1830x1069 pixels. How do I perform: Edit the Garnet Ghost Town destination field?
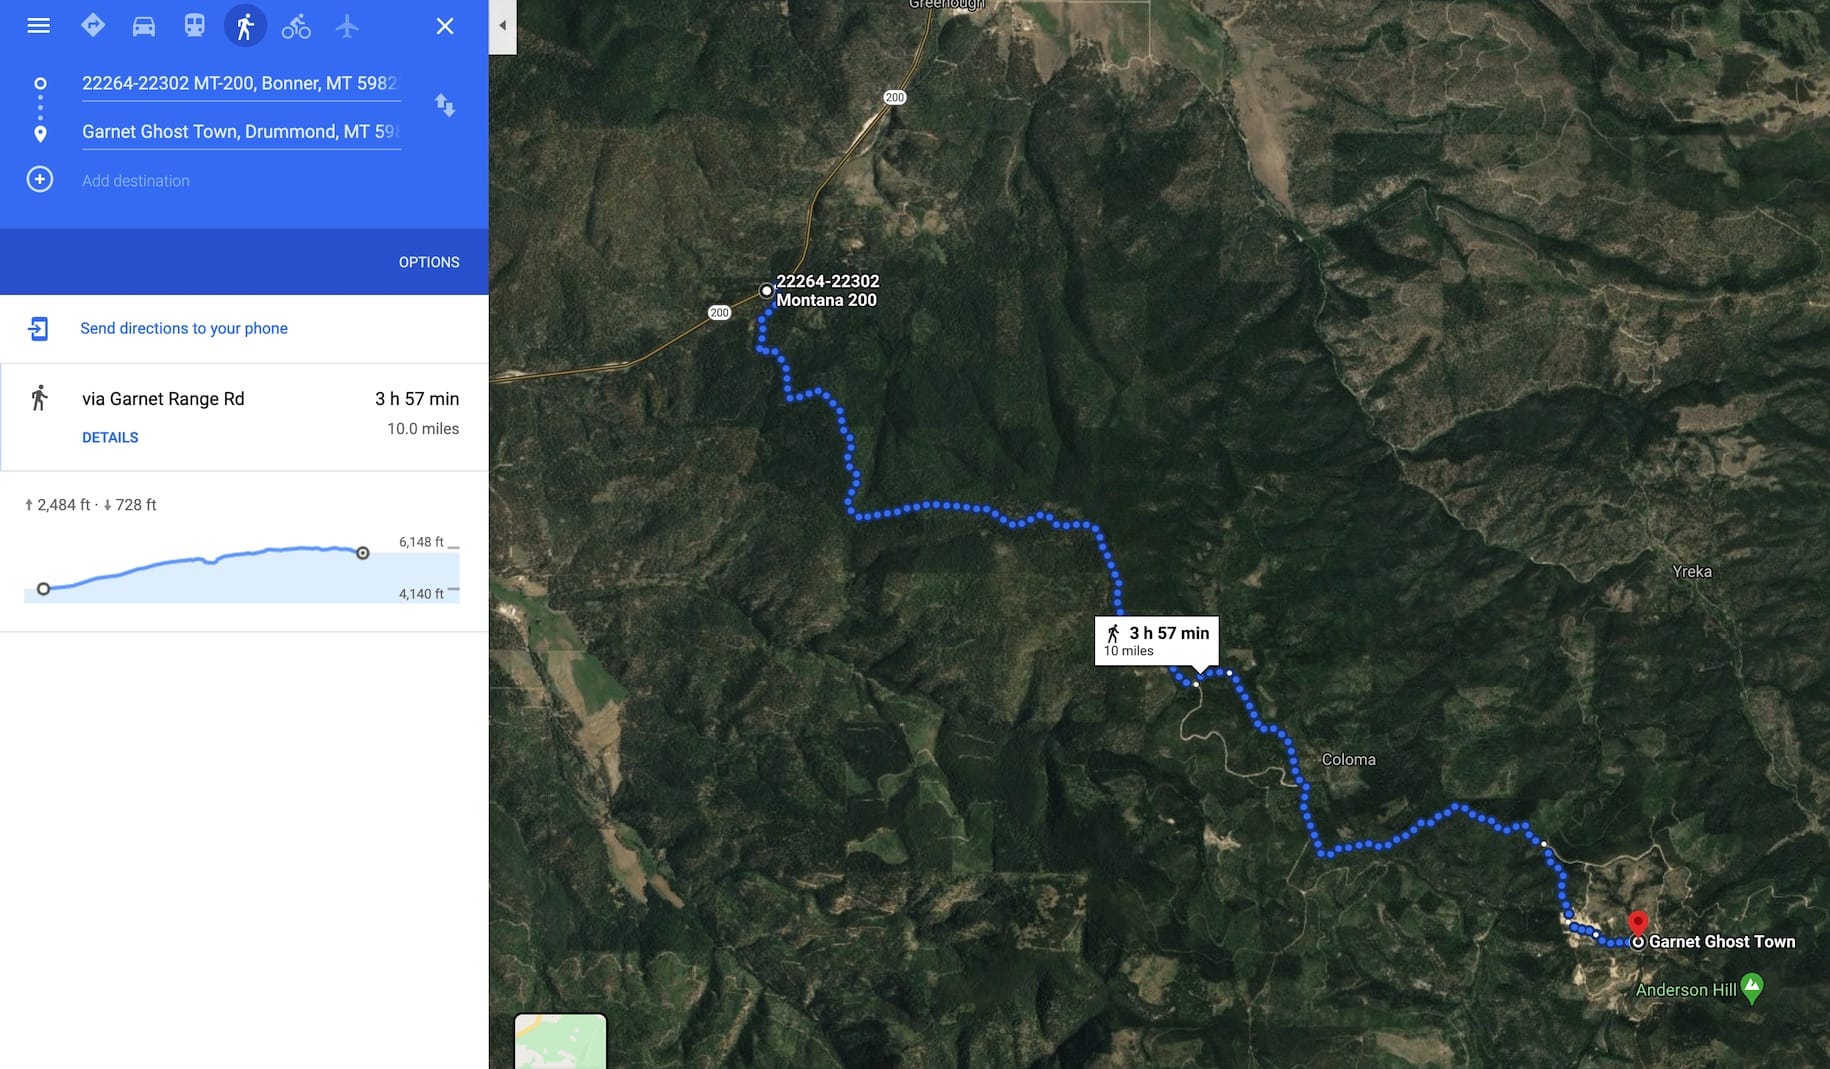(241, 131)
